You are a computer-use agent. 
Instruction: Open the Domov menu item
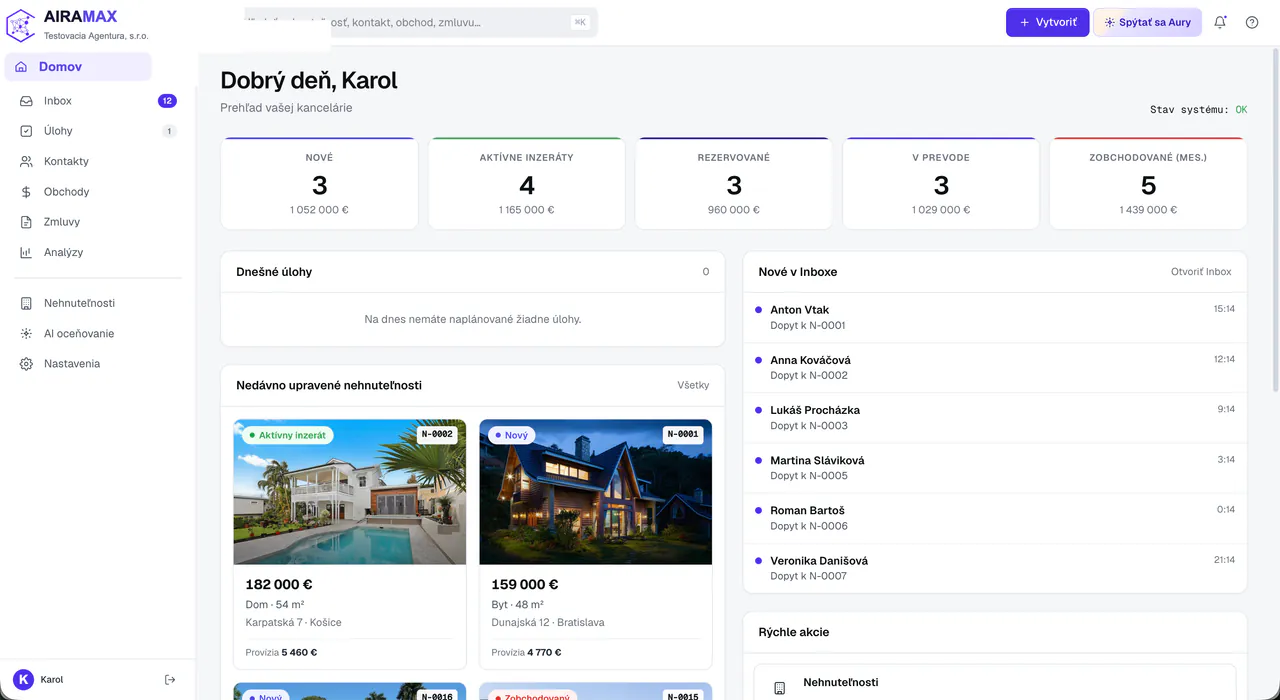pyautogui.click(x=78, y=67)
